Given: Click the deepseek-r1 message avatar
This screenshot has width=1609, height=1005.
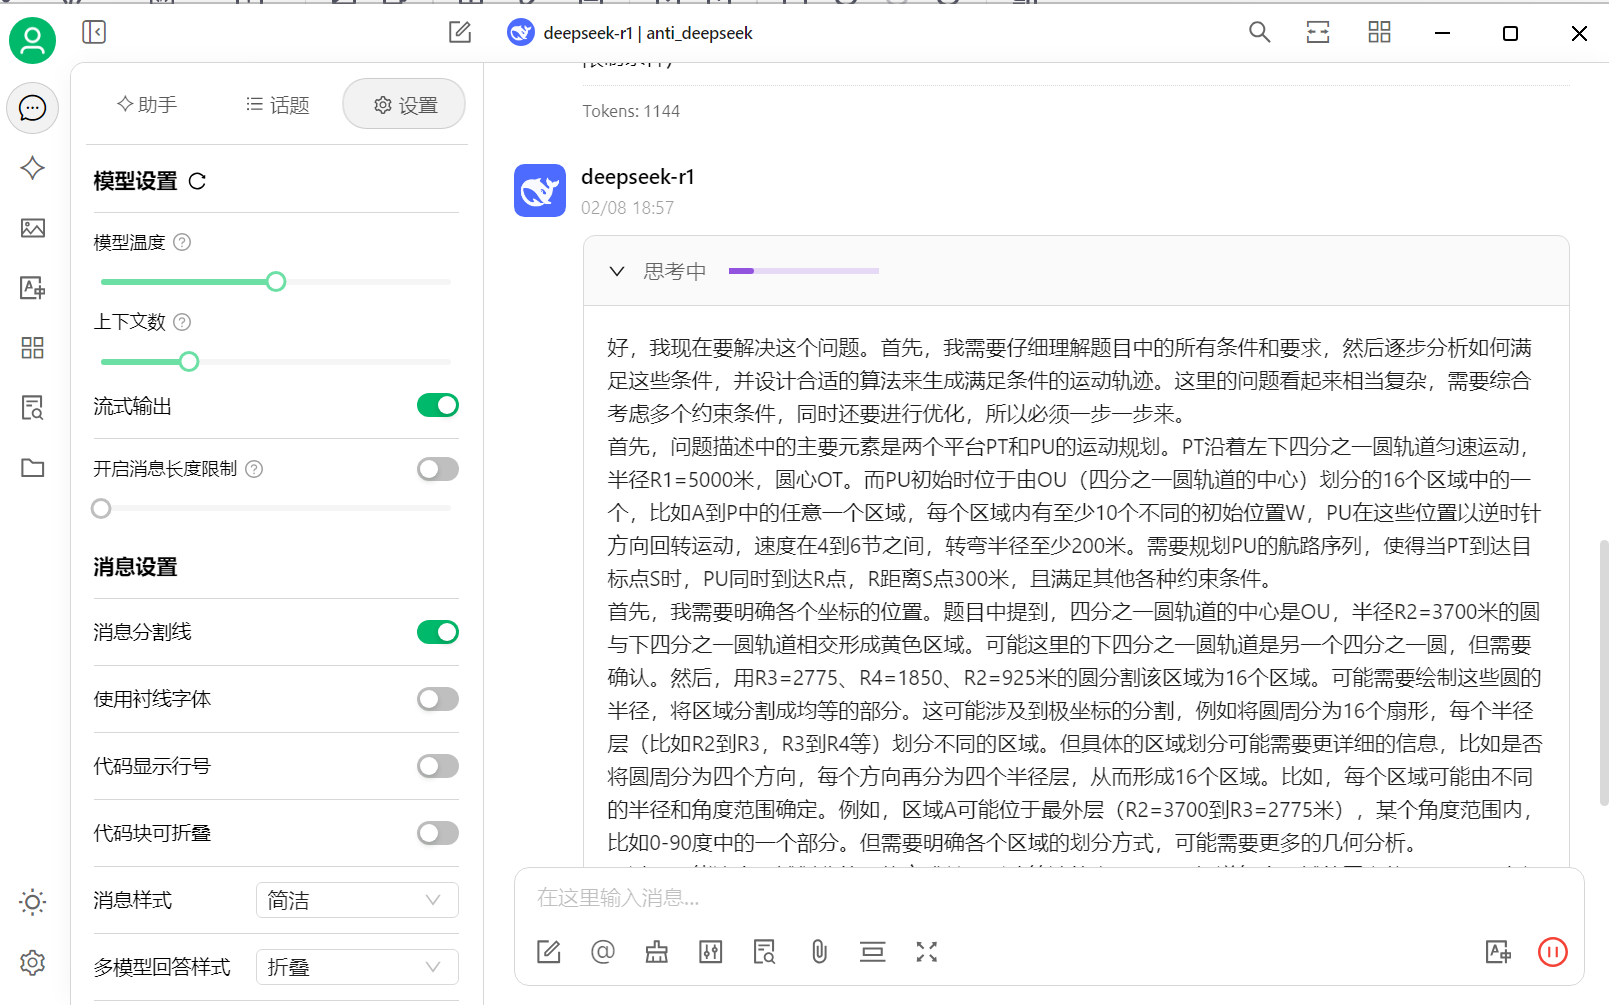Looking at the screenshot, I should click(x=540, y=191).
